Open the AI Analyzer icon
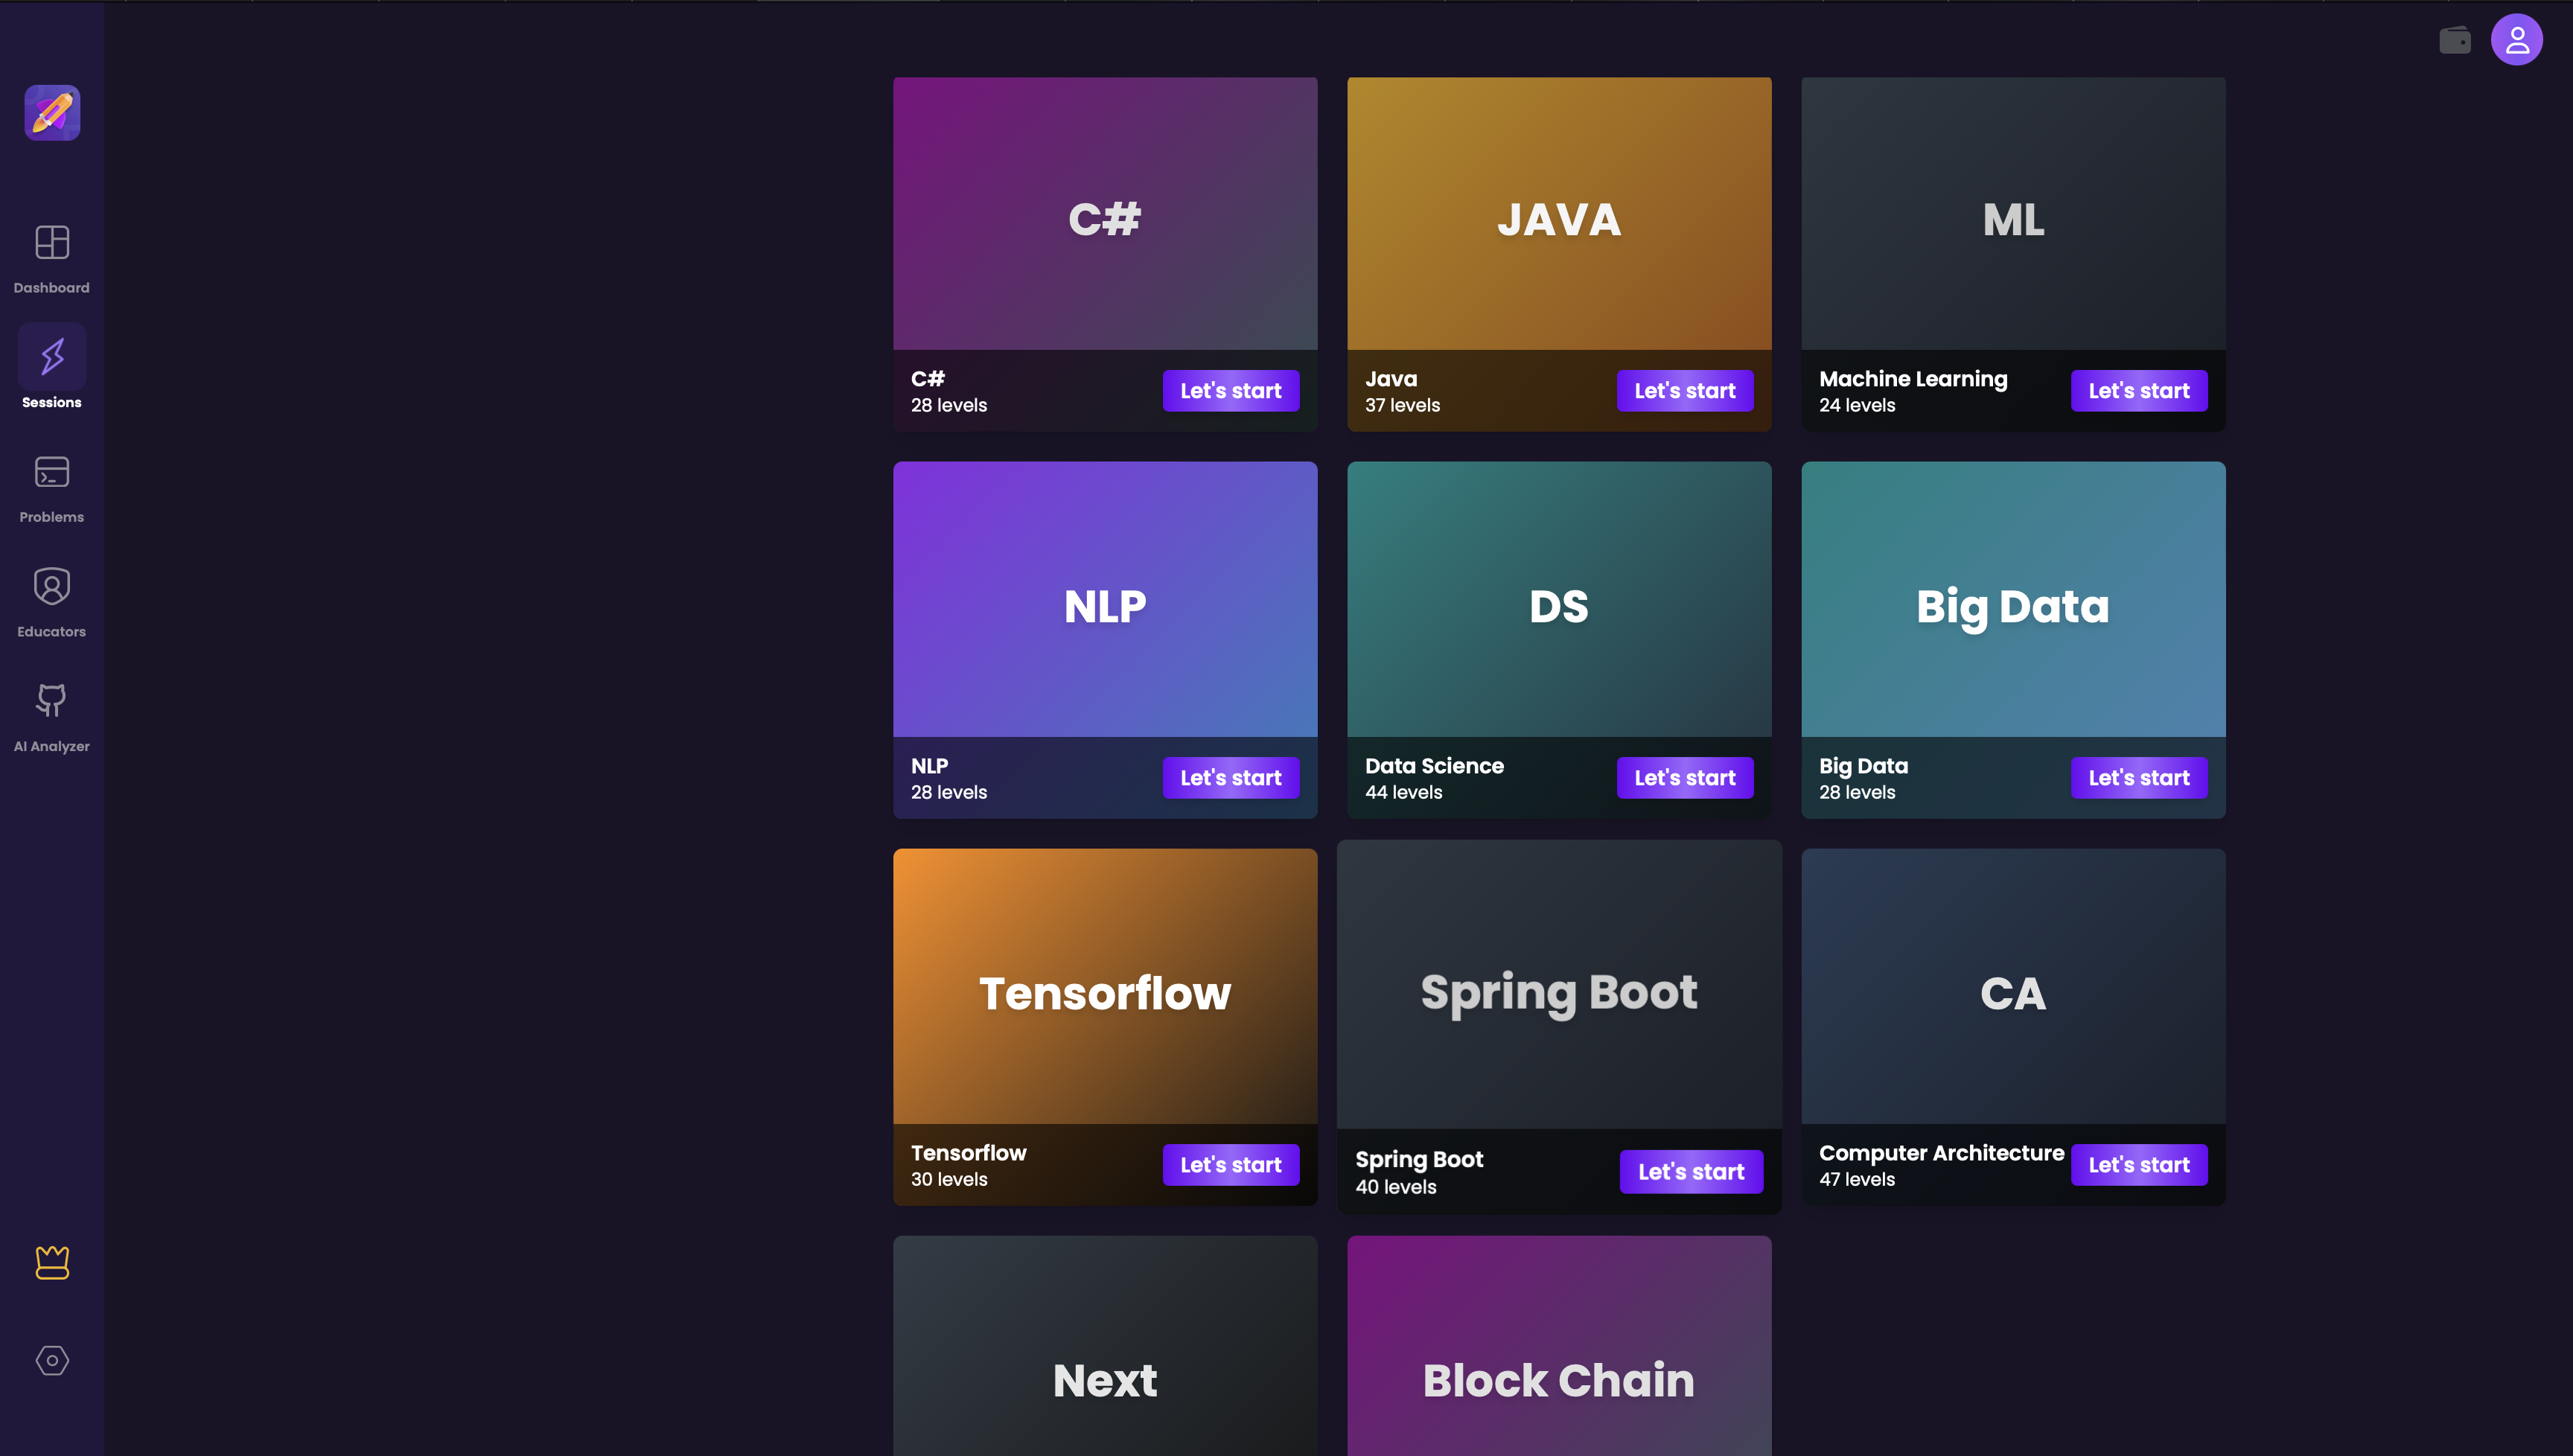Viewport: 2573px width, 1456px height. coord(52,701)
